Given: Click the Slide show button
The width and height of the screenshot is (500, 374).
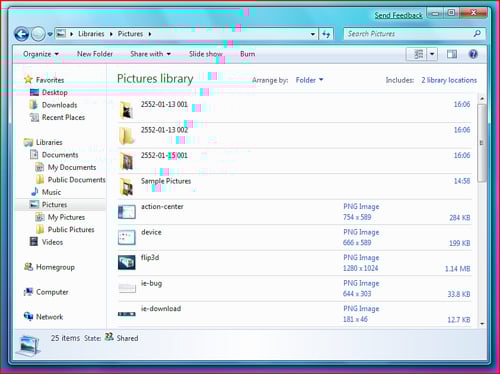Looking at the screenshot, I should 205,54.
